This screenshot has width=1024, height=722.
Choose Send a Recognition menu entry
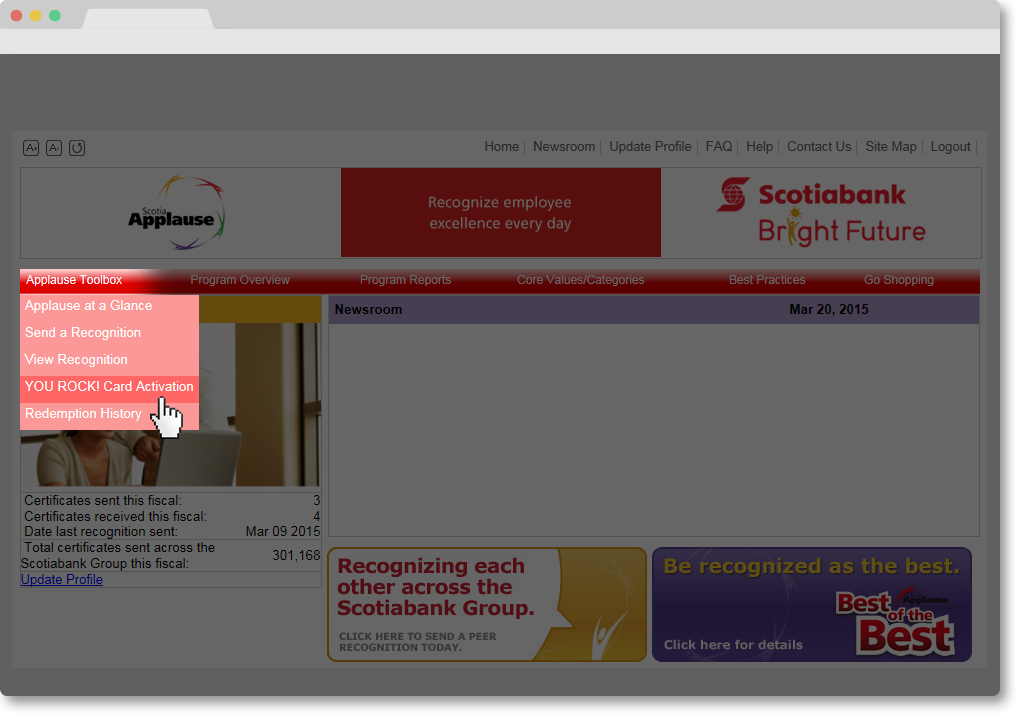109,332
